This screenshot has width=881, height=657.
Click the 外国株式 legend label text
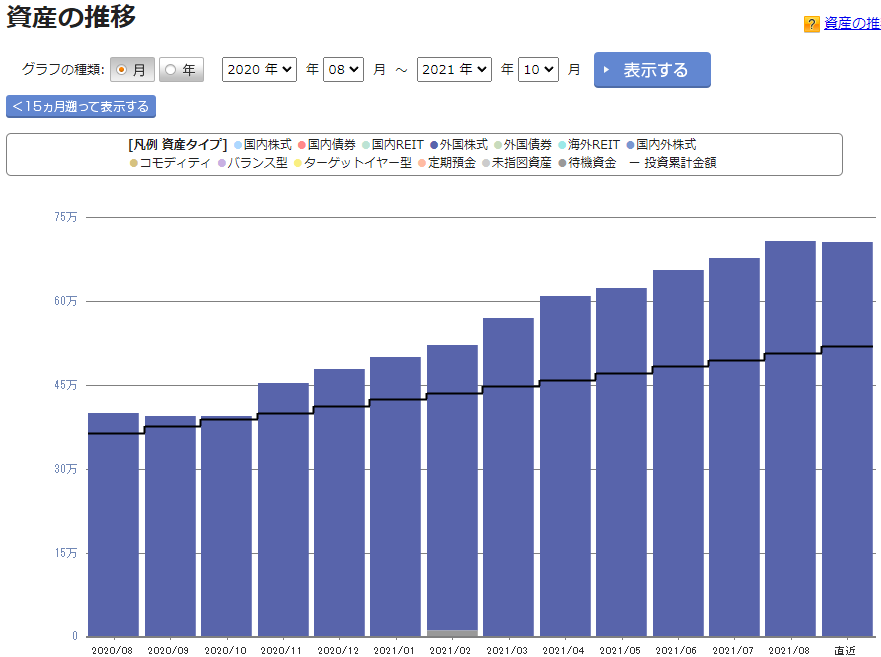point(464,145)
